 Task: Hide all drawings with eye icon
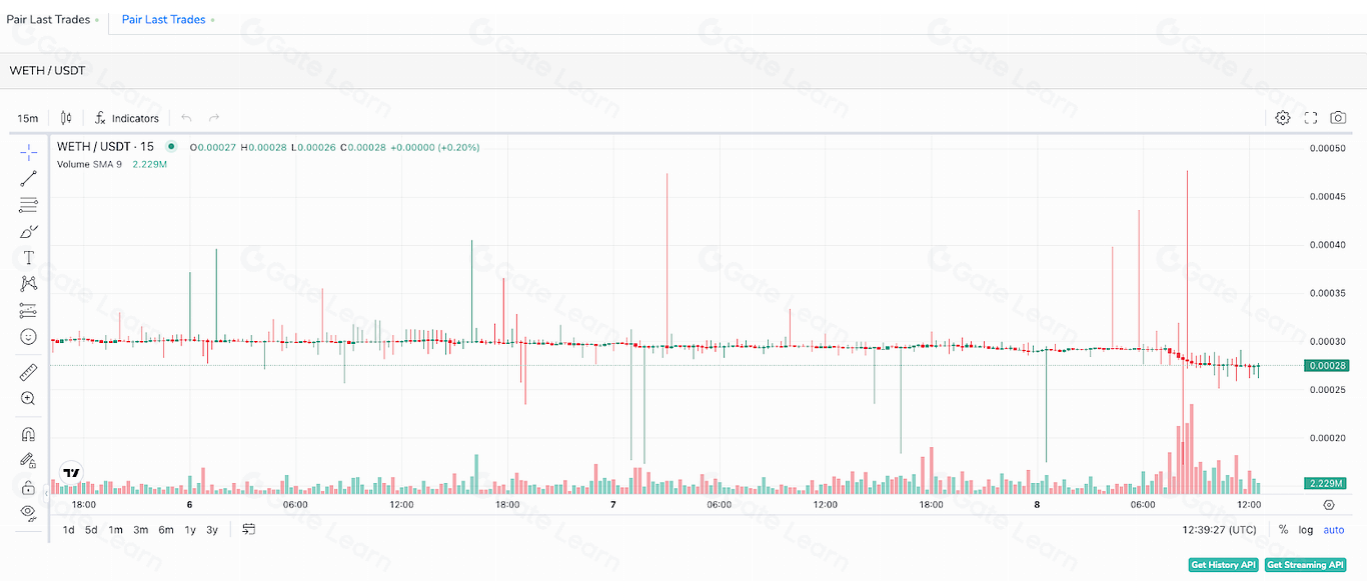coord(28,512)
